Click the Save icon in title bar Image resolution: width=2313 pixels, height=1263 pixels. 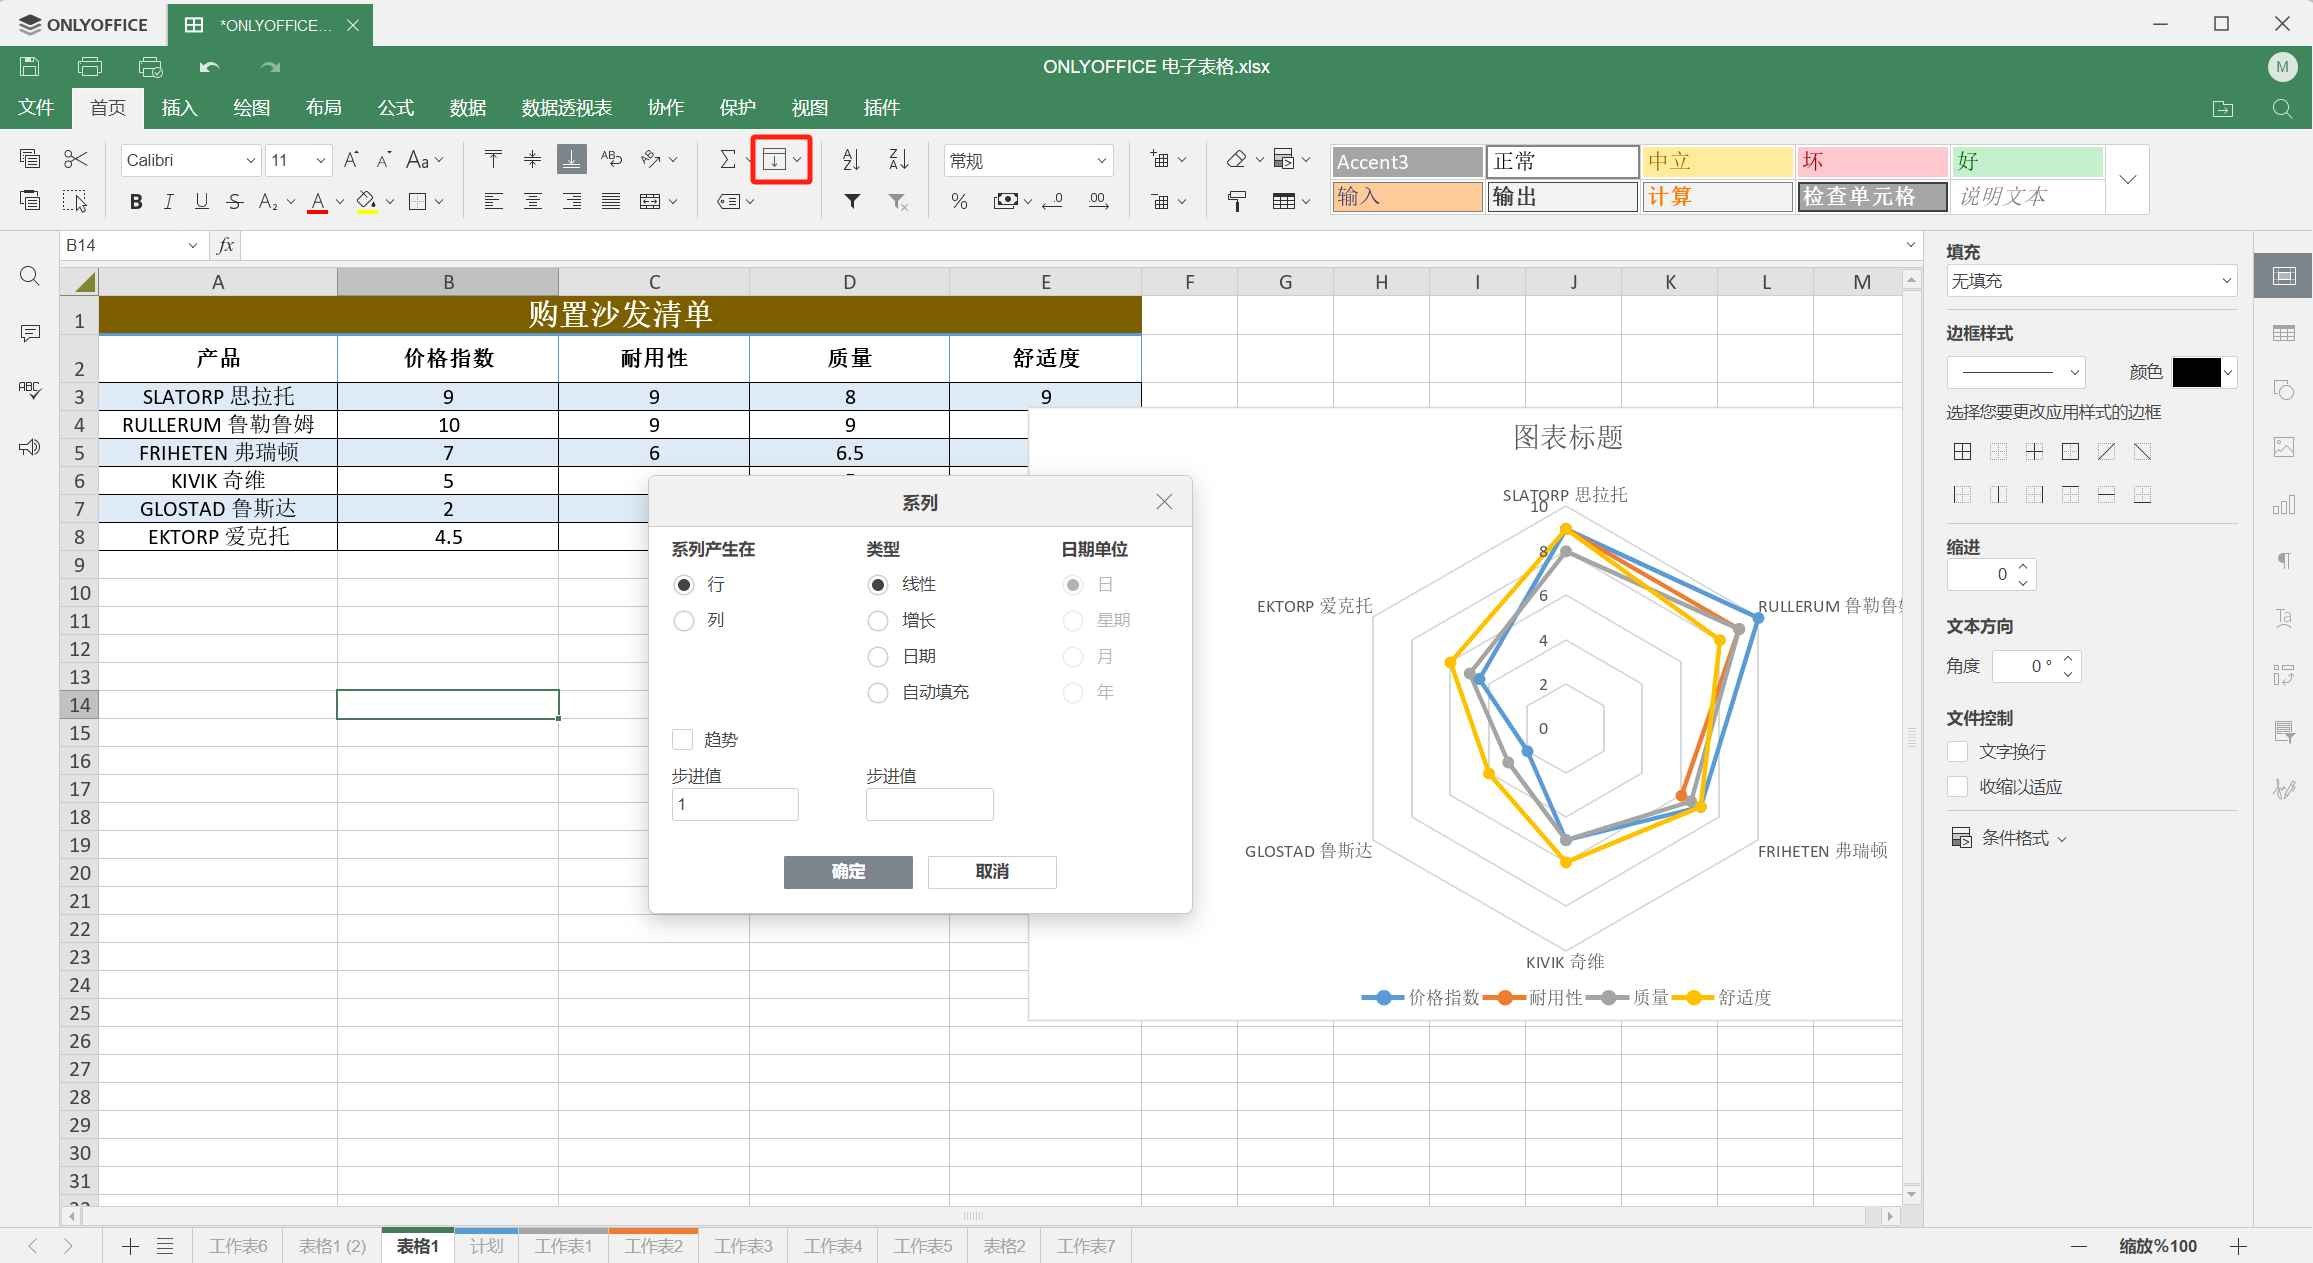click(30, 67)
